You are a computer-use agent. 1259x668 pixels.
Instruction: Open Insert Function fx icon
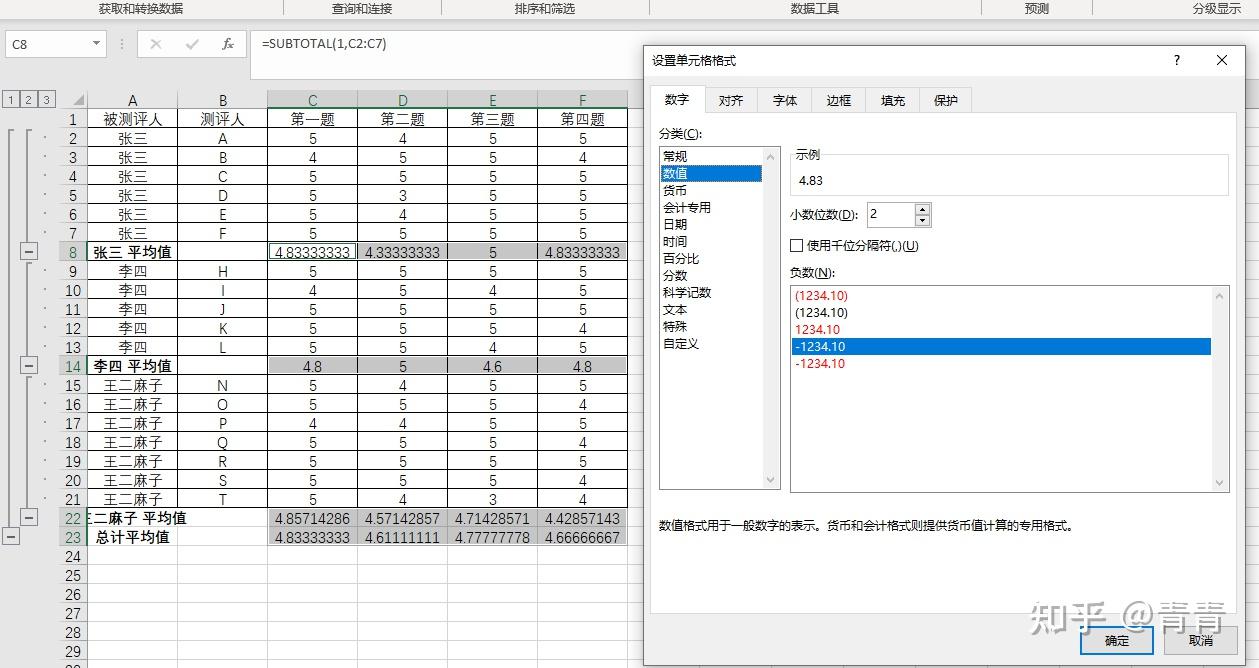coord(228,44)
